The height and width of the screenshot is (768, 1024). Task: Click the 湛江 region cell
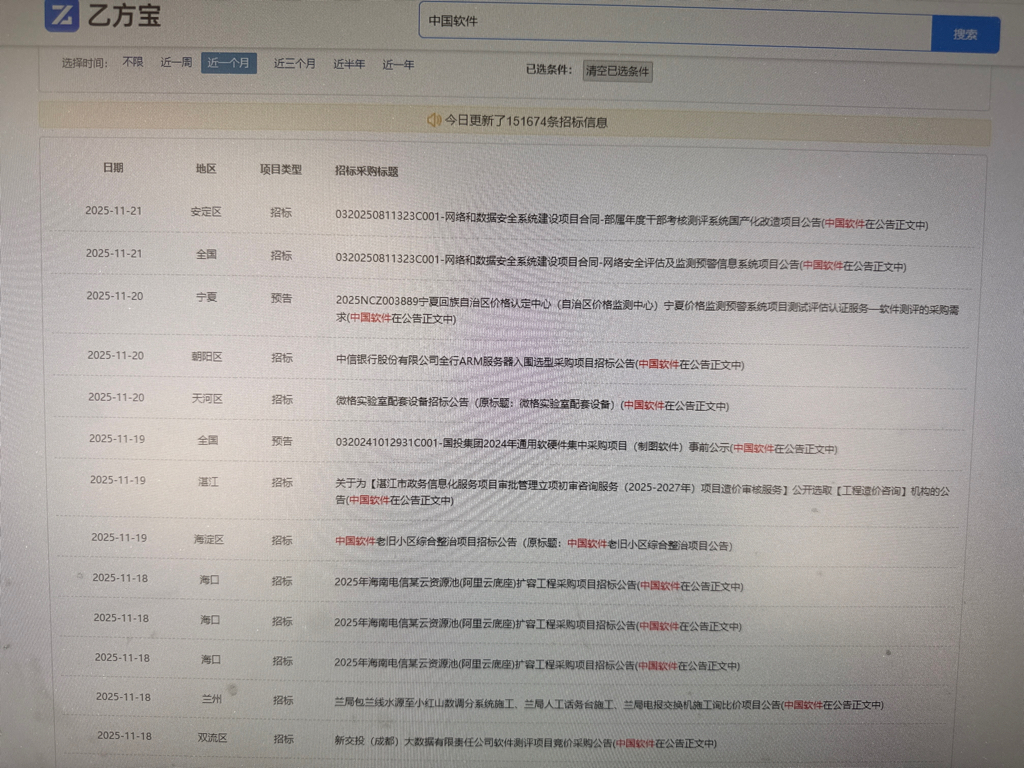(x=208, y=482)
